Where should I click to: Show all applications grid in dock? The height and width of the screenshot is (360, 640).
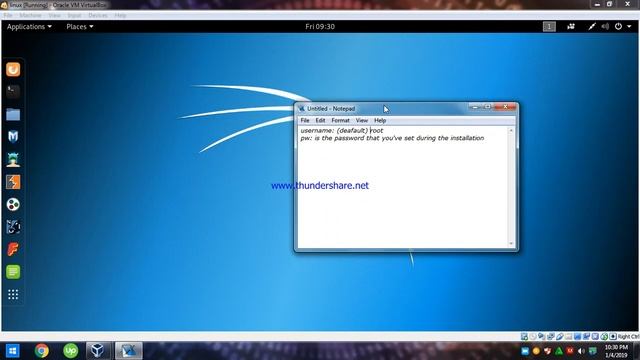tap(13, 294)
